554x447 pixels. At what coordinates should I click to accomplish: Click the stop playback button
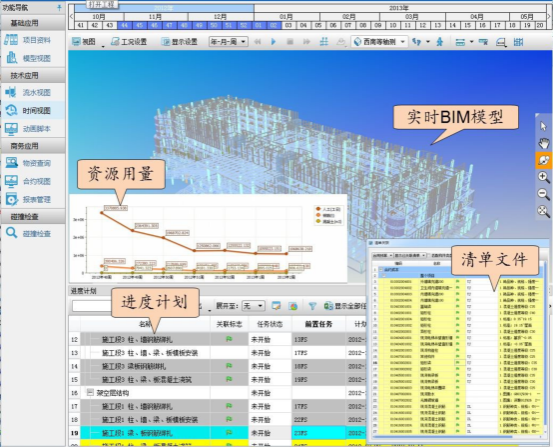(x=290, y=42)
